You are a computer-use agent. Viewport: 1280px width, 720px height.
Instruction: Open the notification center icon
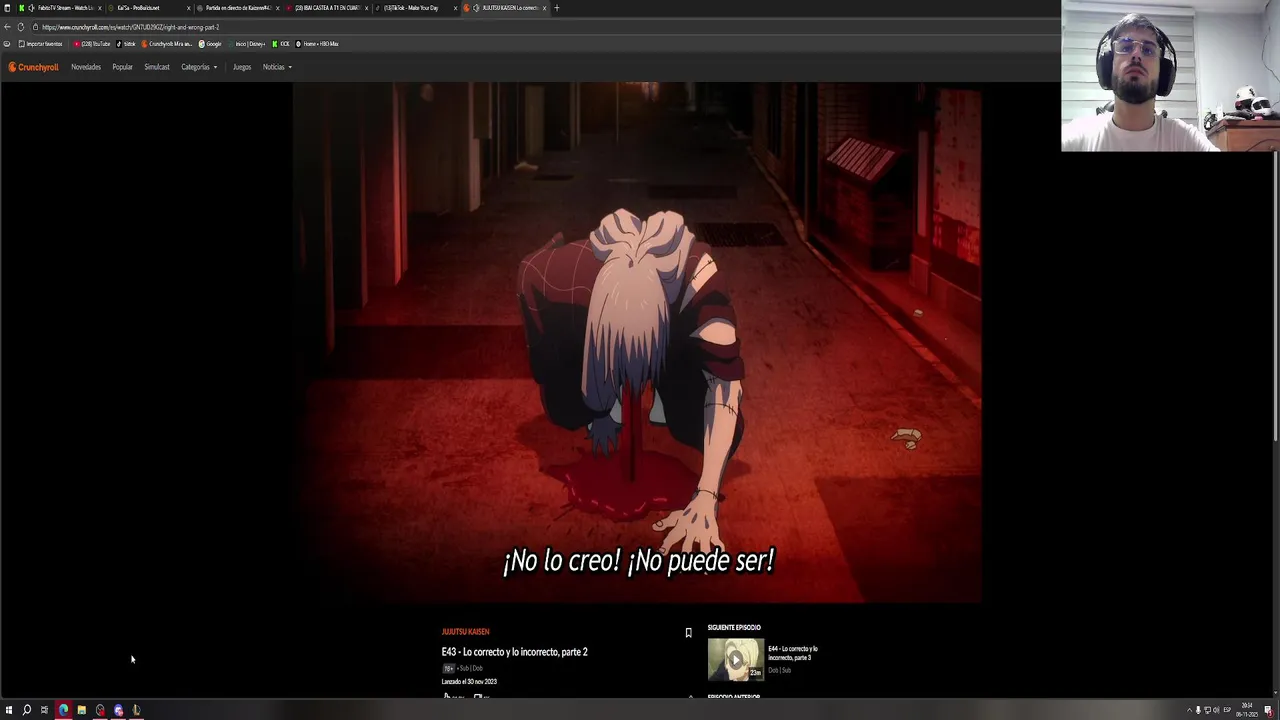pos(1270,710)
